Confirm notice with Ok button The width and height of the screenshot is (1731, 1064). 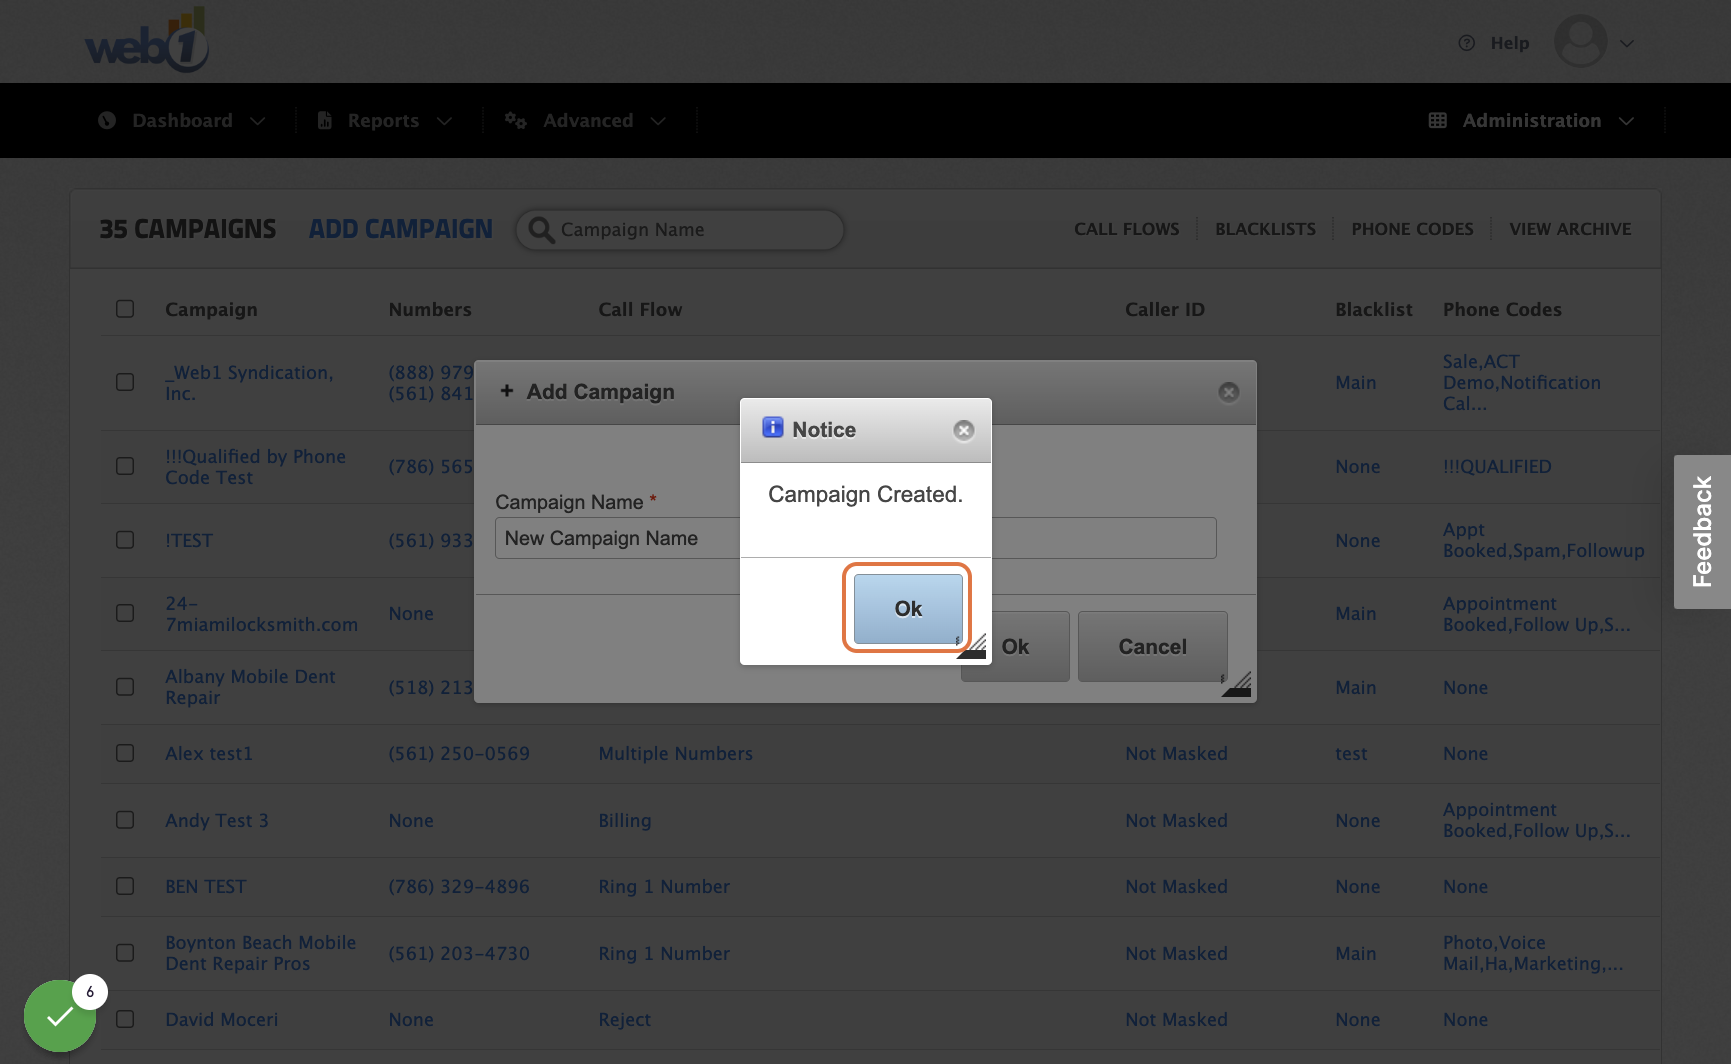tap(908, 608)
